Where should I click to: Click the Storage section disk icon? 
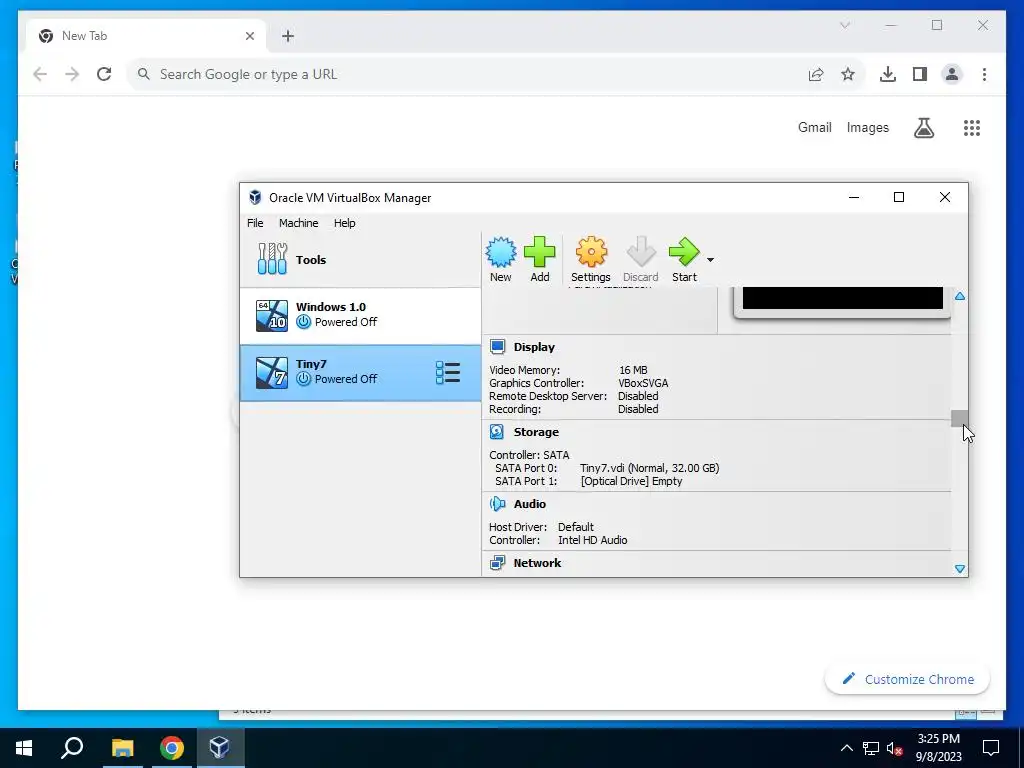(498, 432)
